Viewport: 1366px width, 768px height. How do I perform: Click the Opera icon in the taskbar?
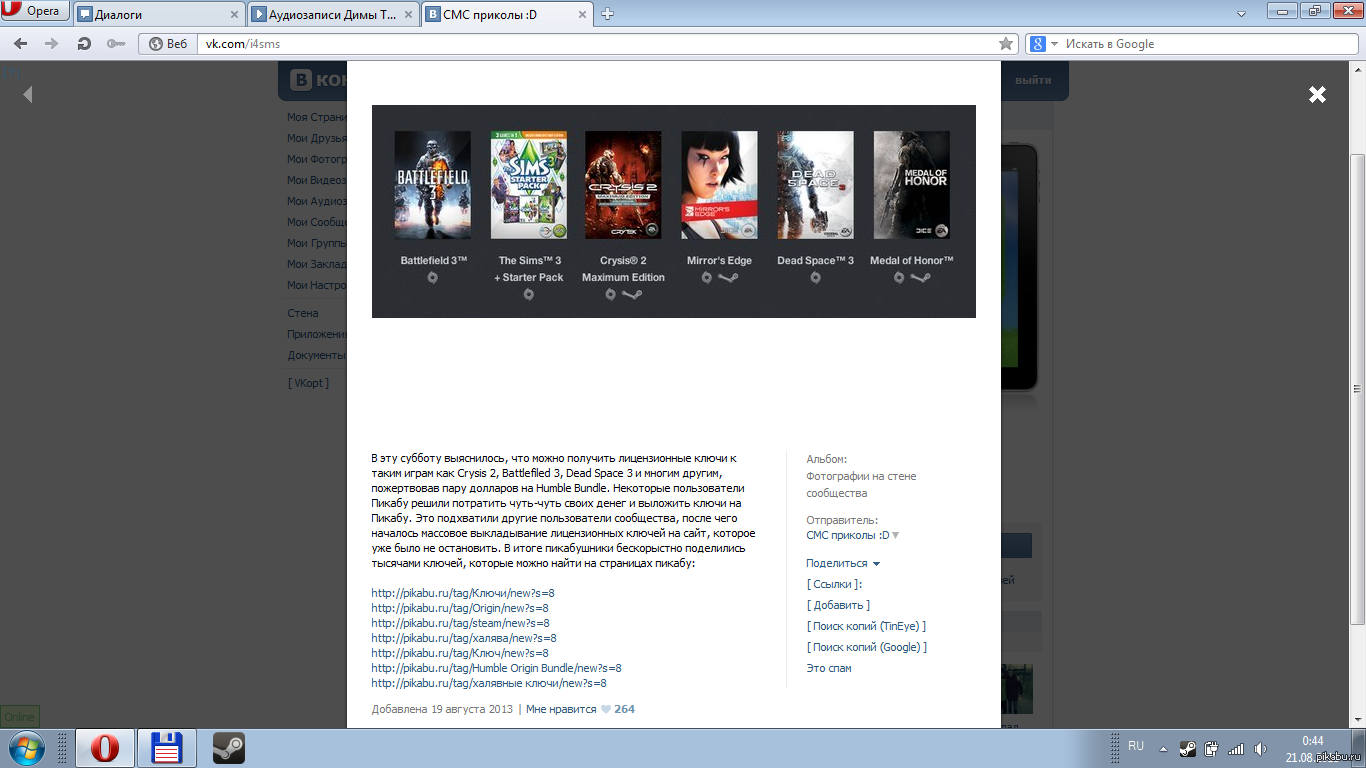[105, 748]
